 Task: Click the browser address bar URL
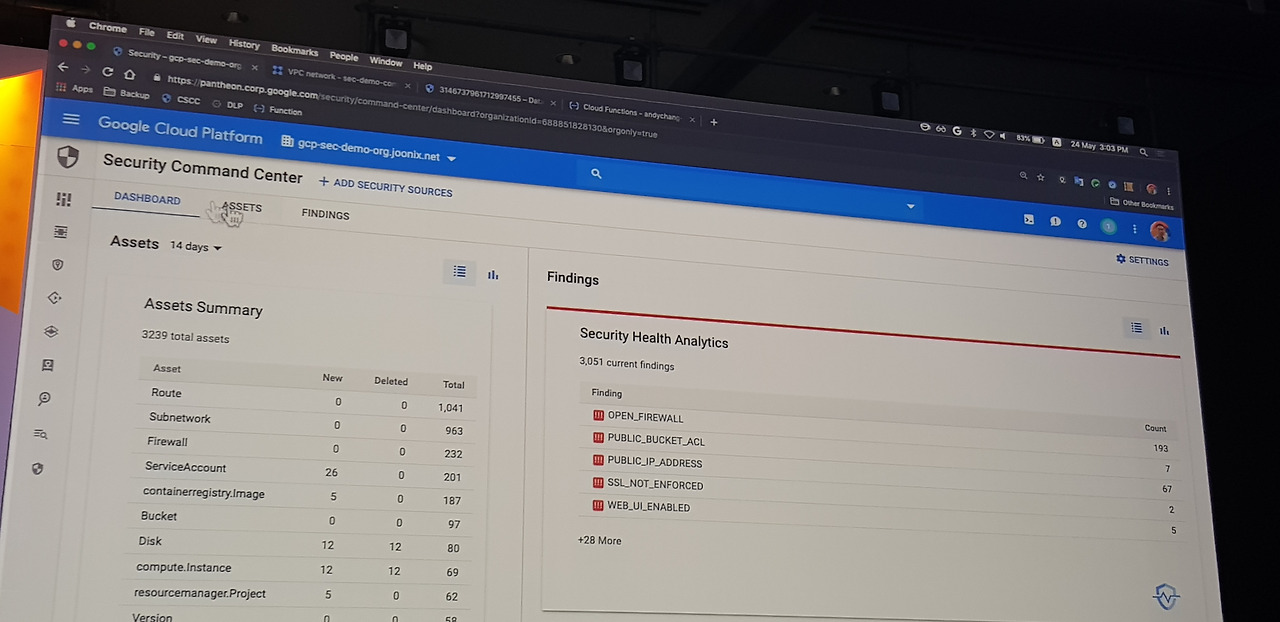coord(412,106)
